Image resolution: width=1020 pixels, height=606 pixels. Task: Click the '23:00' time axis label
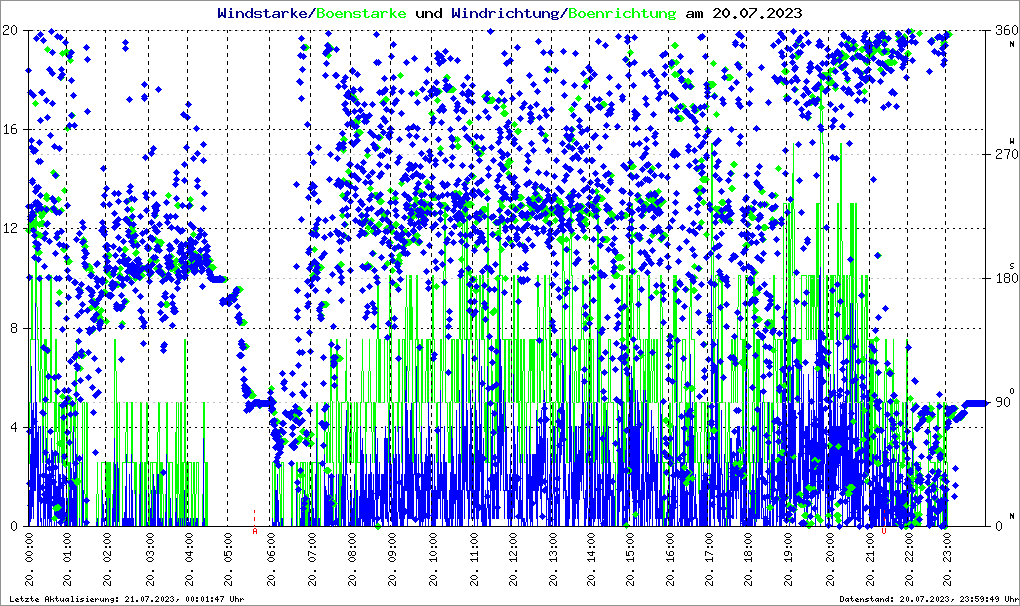point(947,547)
